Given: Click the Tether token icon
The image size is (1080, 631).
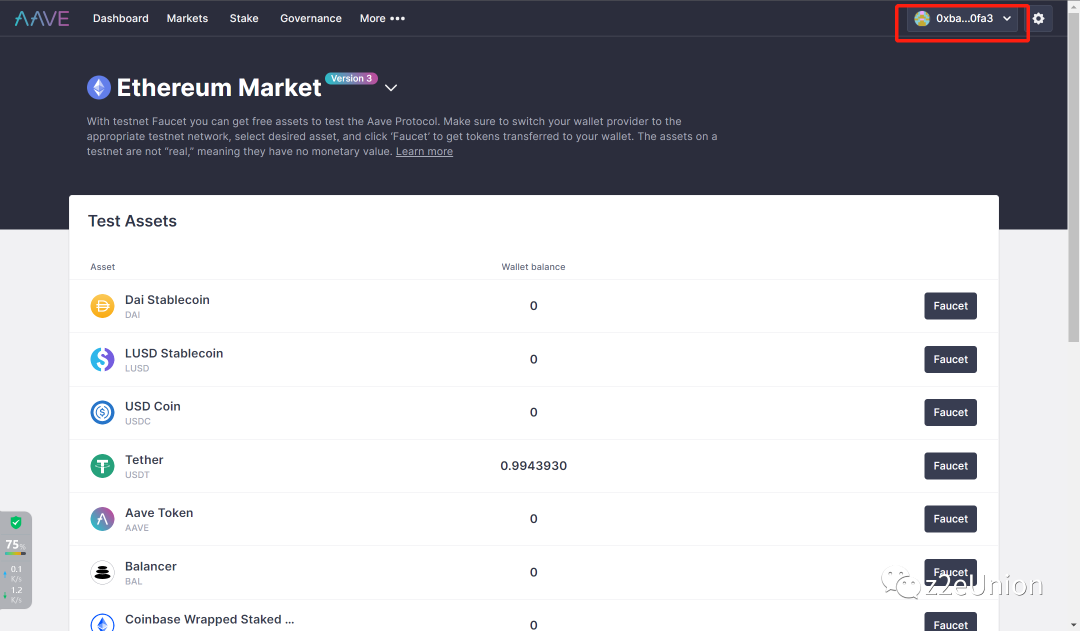Looking at the screenshot, I should coord(102,466).
